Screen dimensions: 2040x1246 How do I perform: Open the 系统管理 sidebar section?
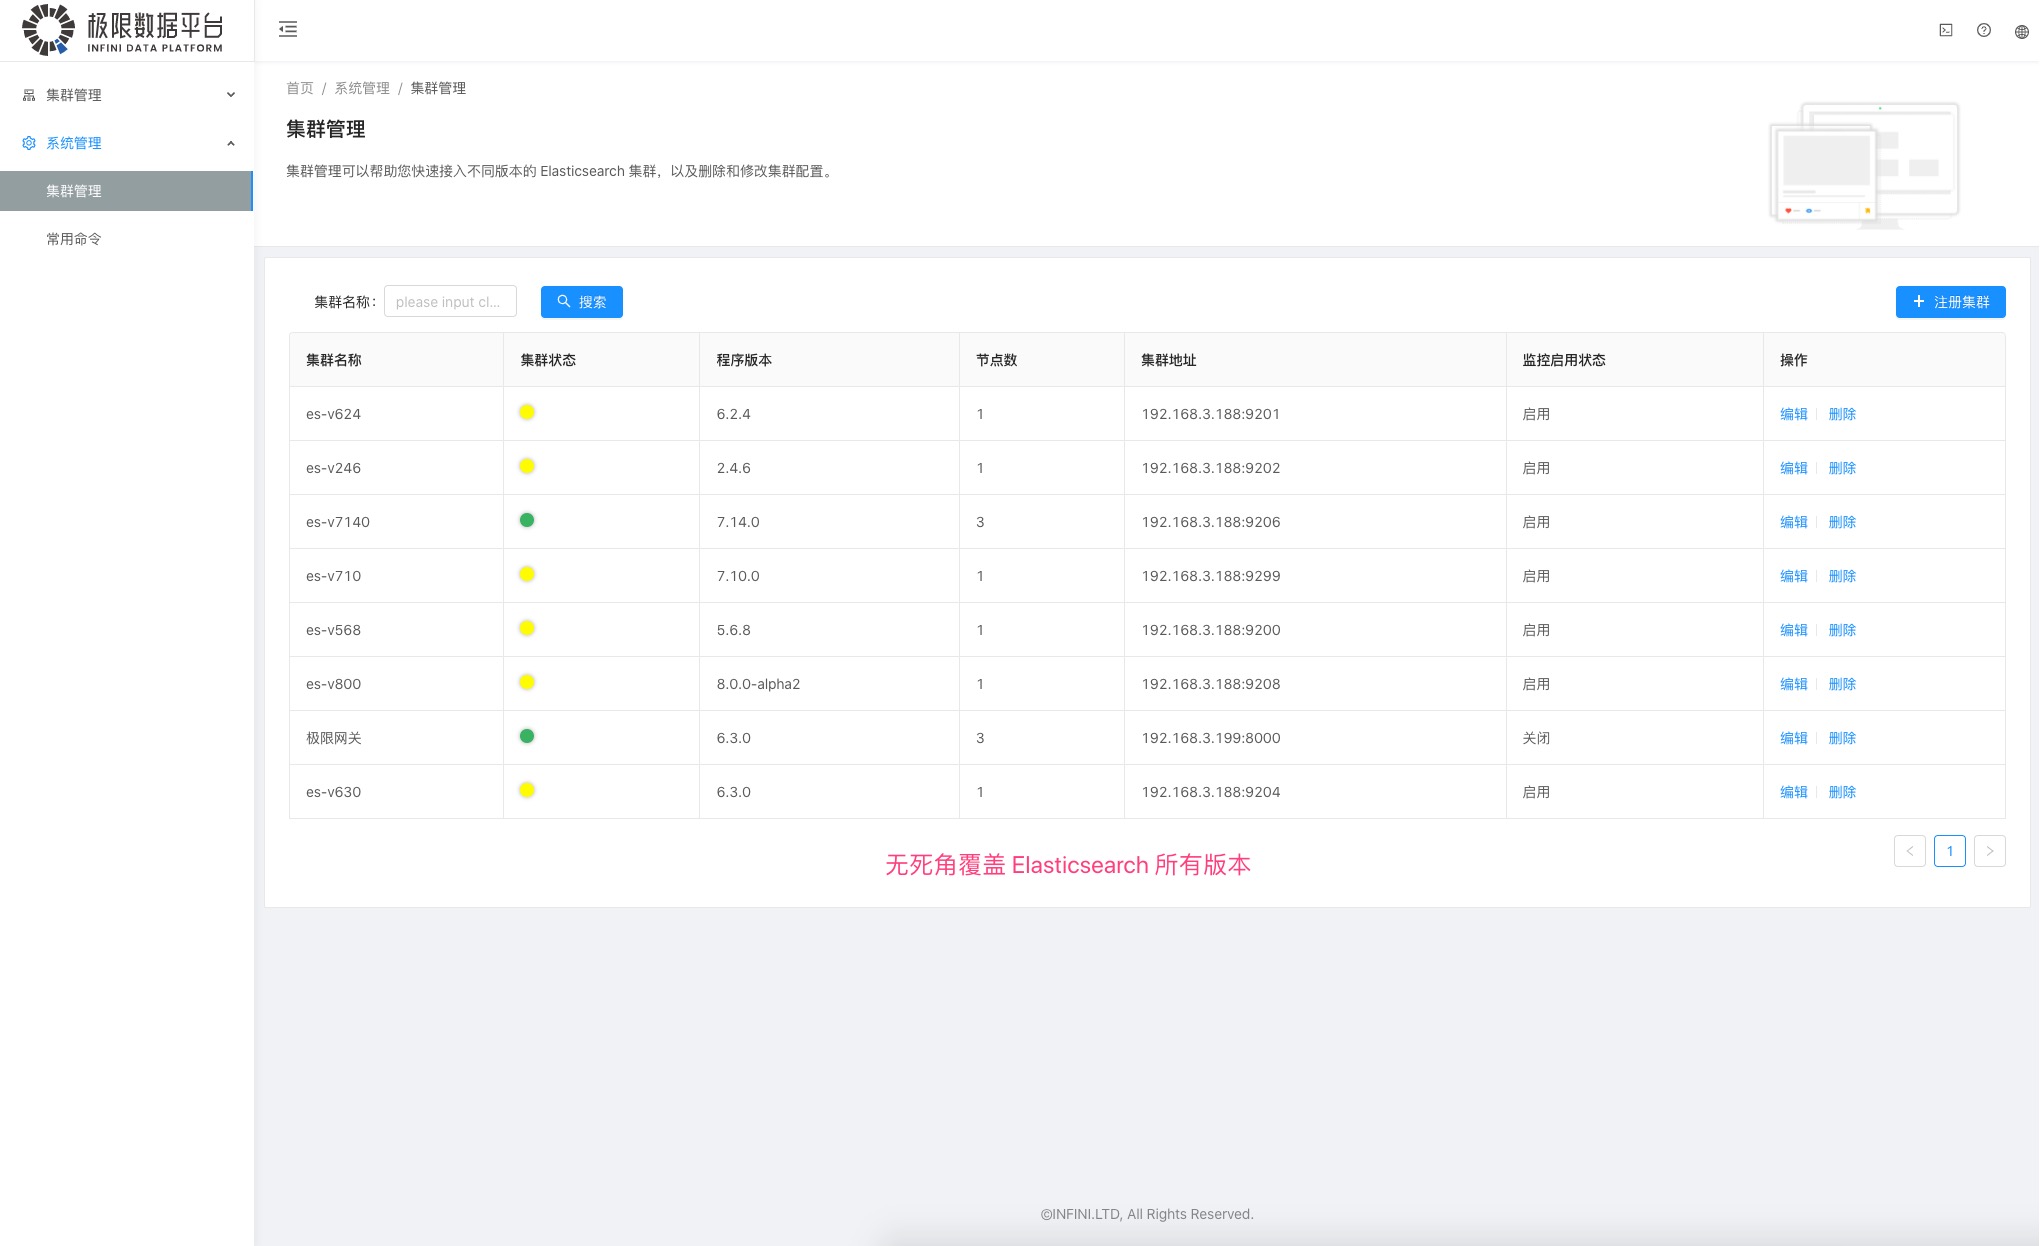click(126, 143)
